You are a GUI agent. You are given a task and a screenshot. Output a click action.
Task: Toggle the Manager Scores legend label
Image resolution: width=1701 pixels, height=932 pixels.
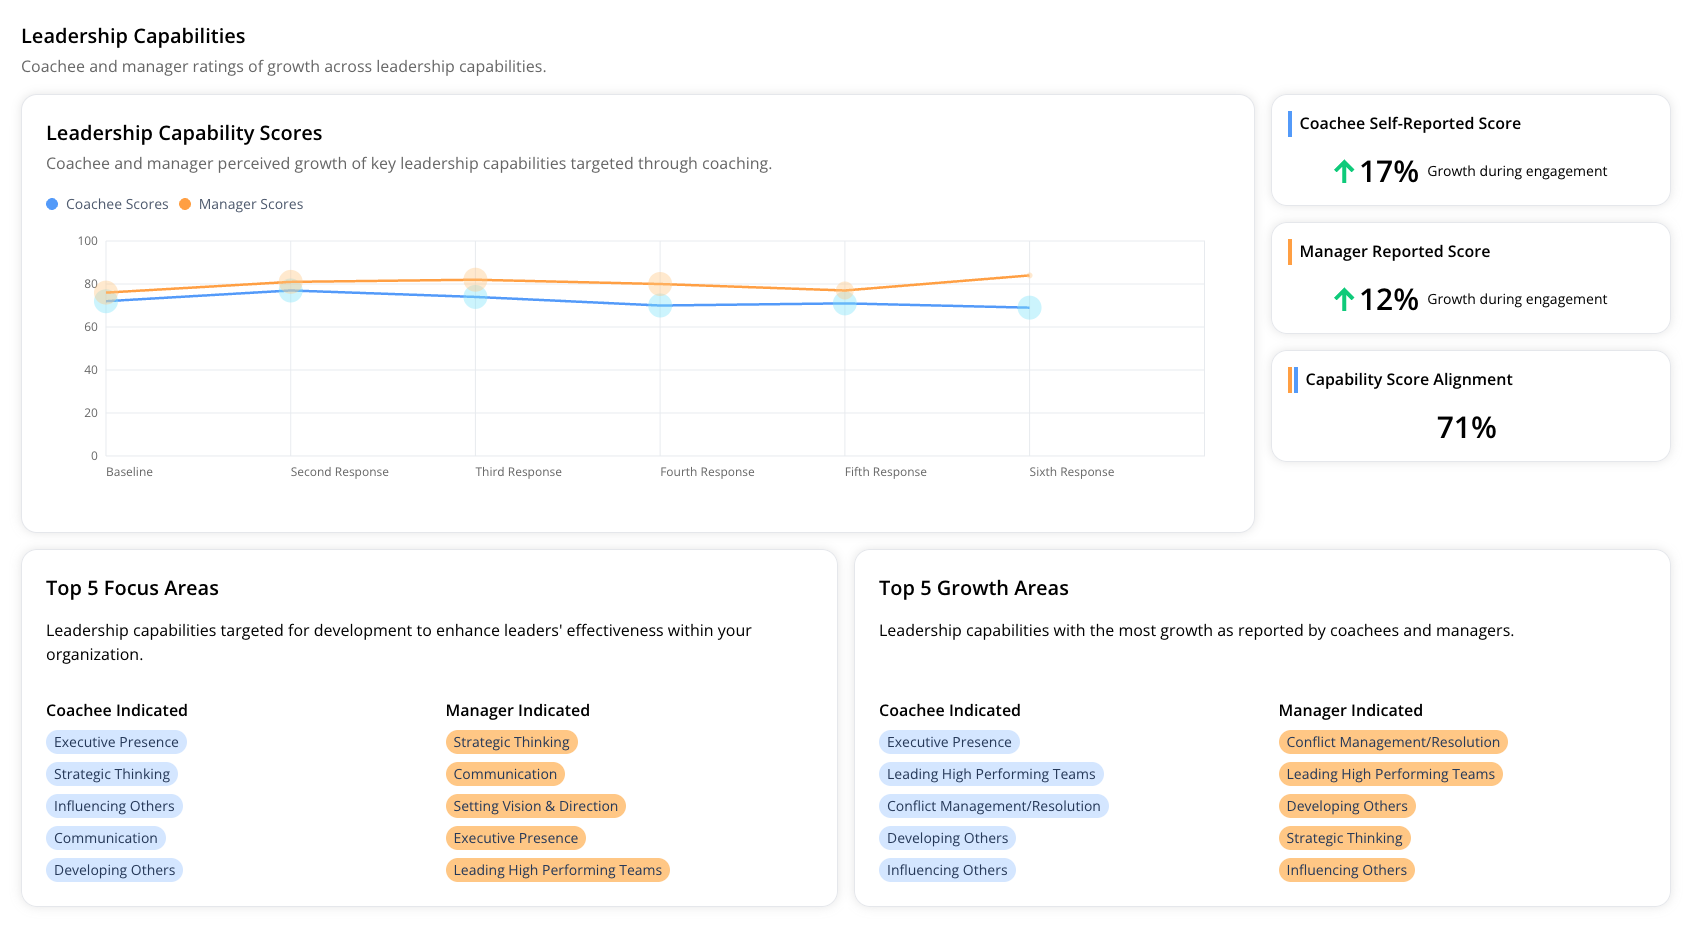point(250,204)
